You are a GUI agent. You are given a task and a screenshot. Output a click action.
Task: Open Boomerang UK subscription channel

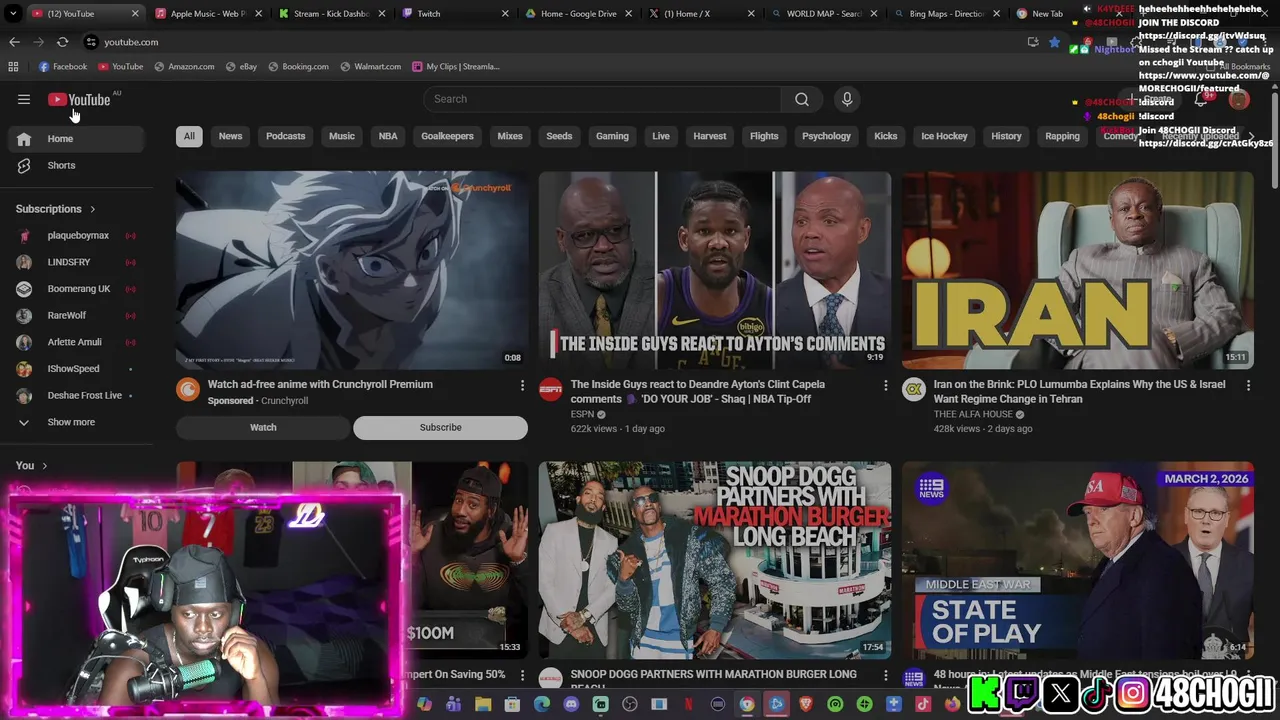pyautogui.click(x=76, y=289)
